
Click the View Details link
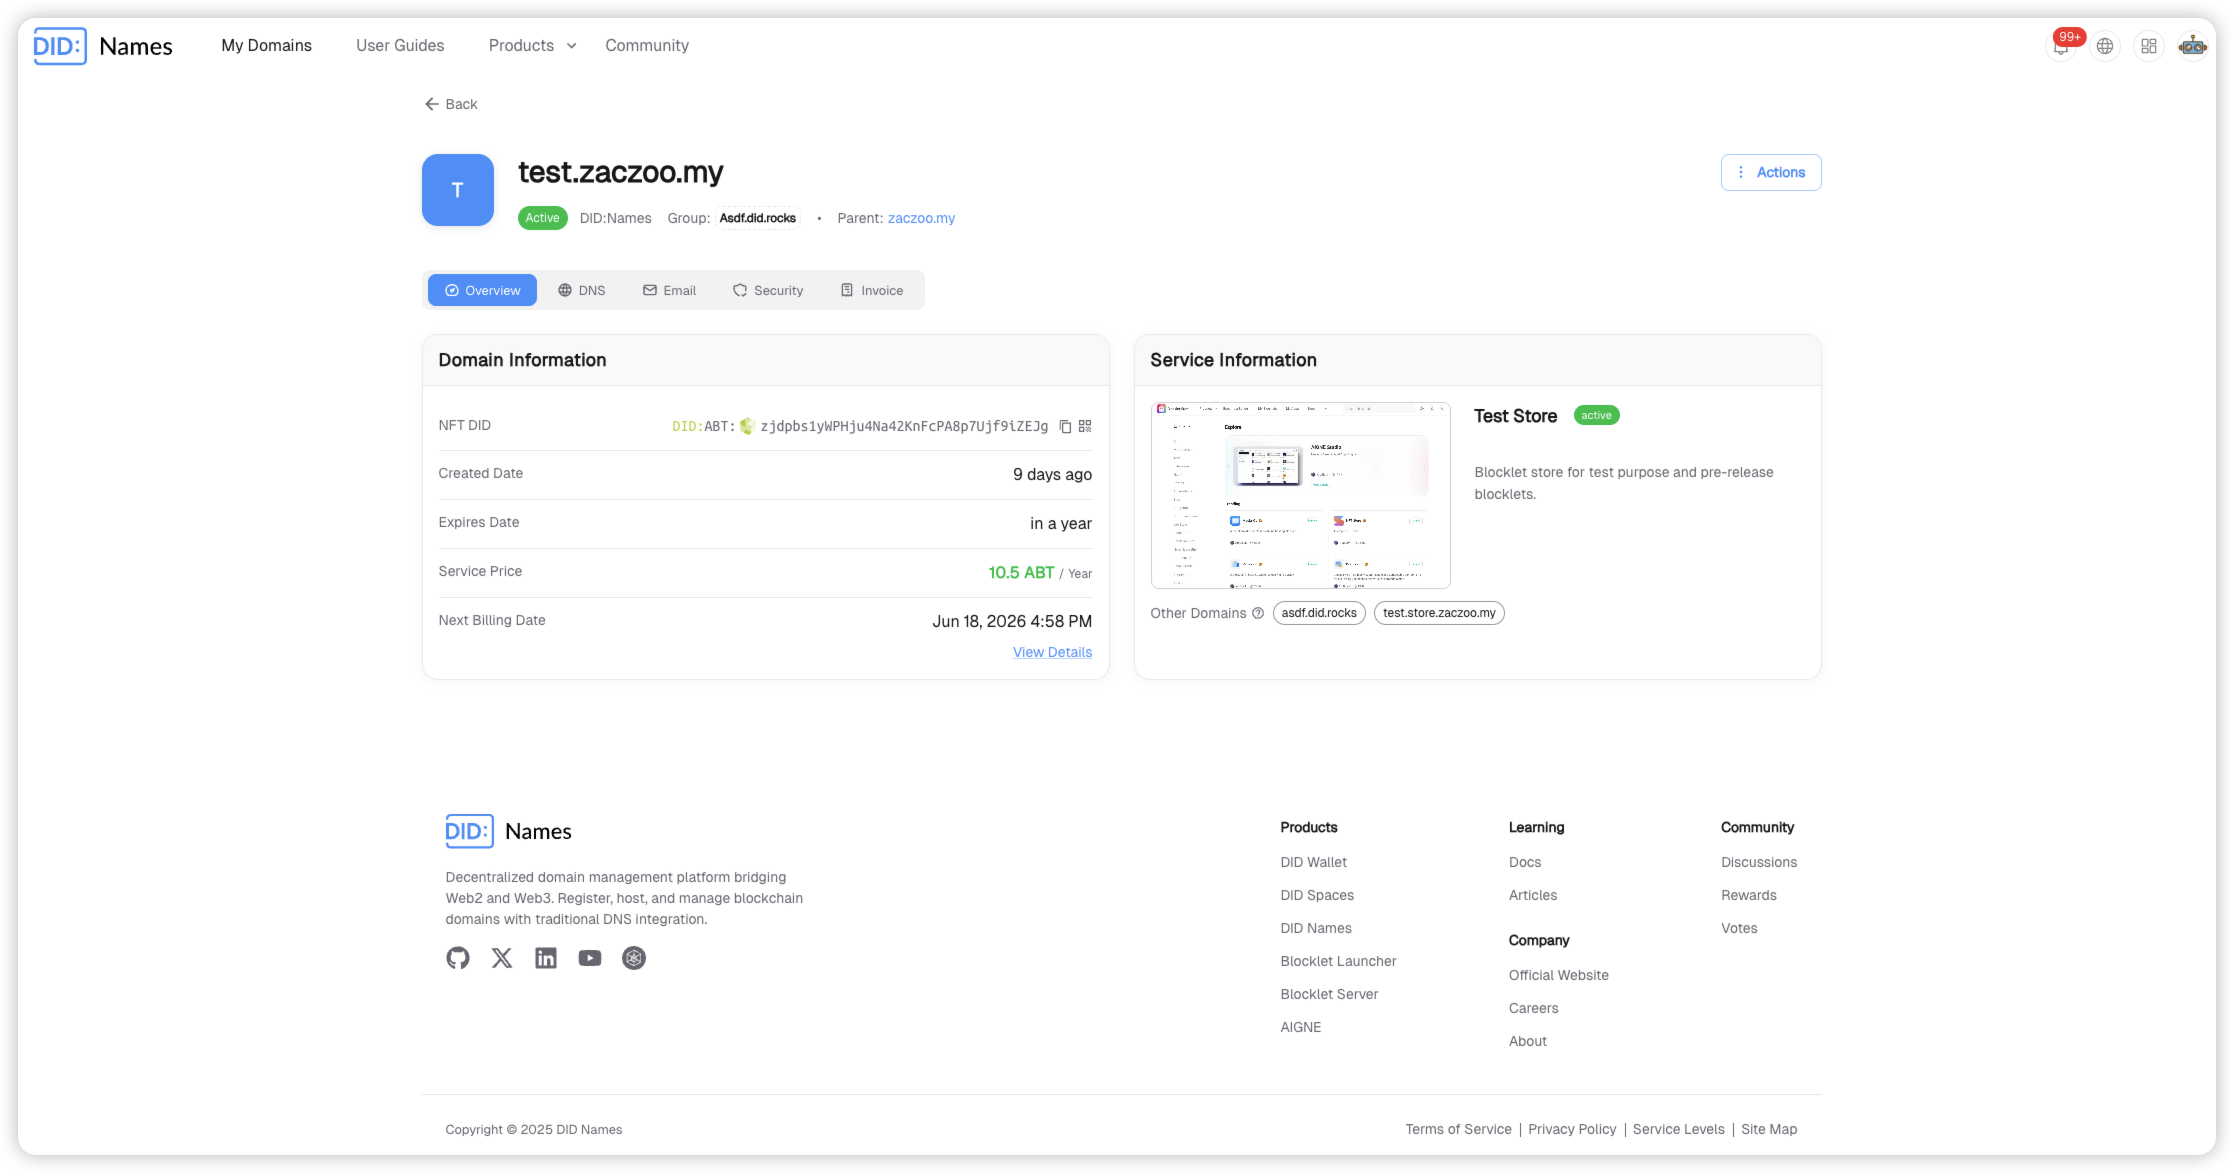pos(1052,652)
